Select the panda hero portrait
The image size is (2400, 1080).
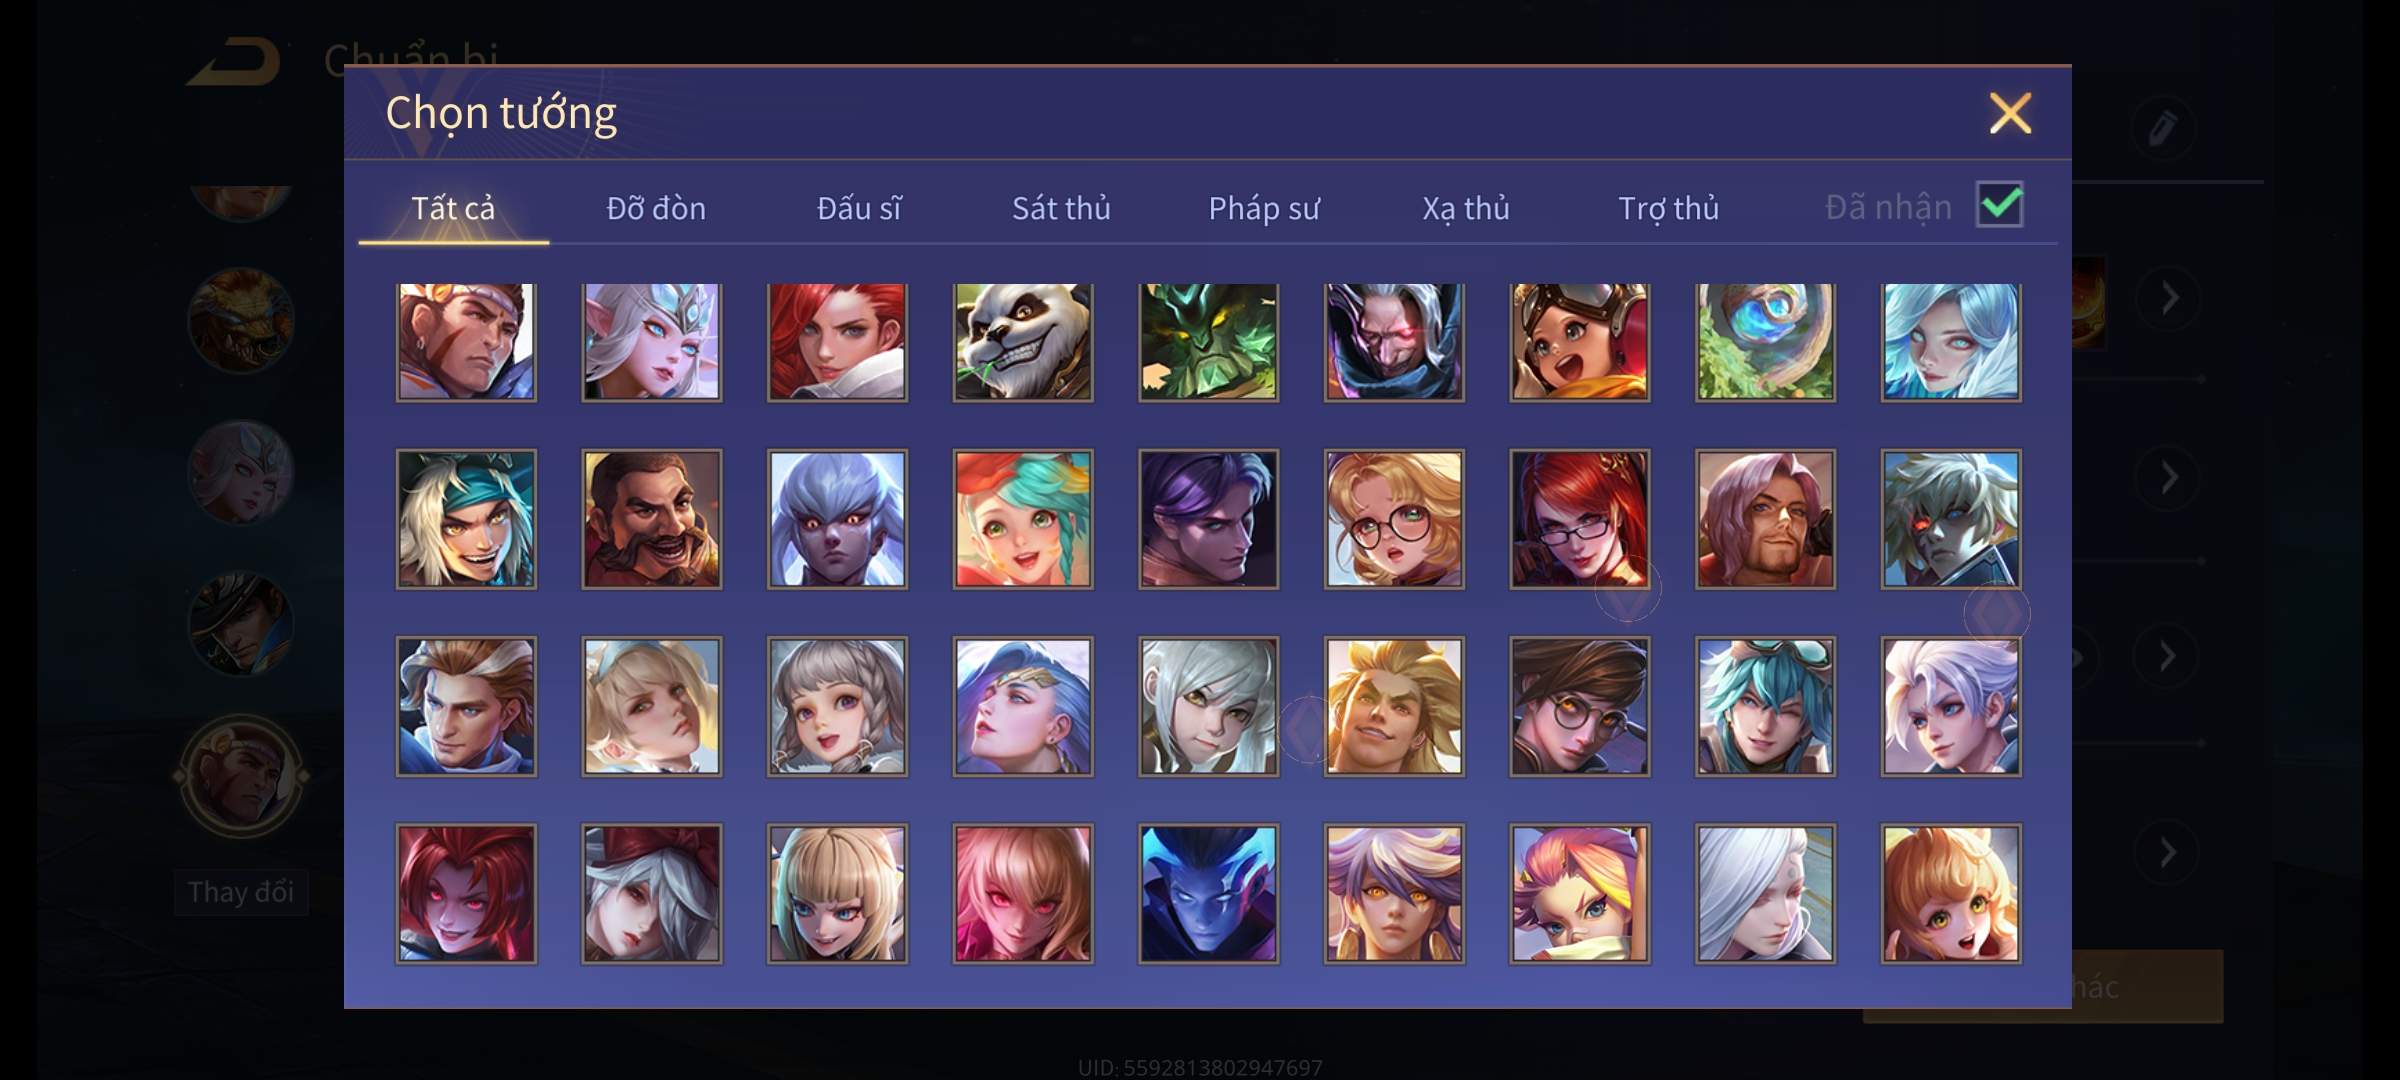click(1022, 342)
